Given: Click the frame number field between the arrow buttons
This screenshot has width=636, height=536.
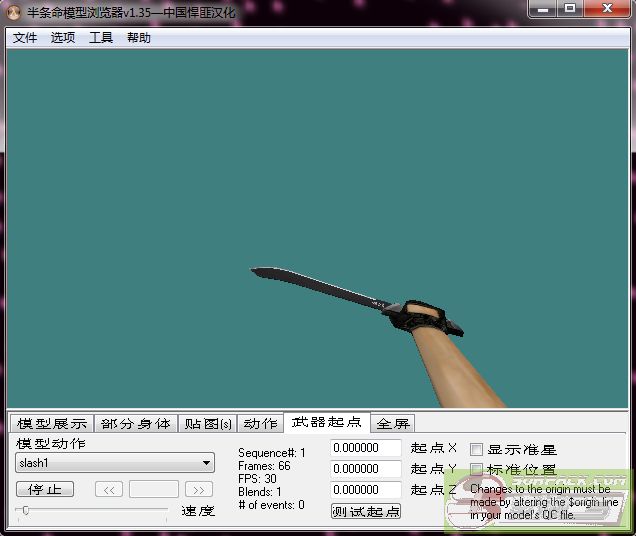Looking at the screenshot, I should [x=154, y=489].
